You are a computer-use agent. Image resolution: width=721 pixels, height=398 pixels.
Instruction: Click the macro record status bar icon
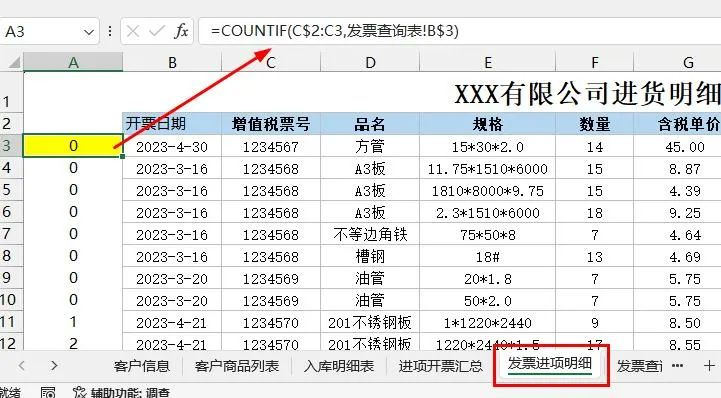point(48,393)
